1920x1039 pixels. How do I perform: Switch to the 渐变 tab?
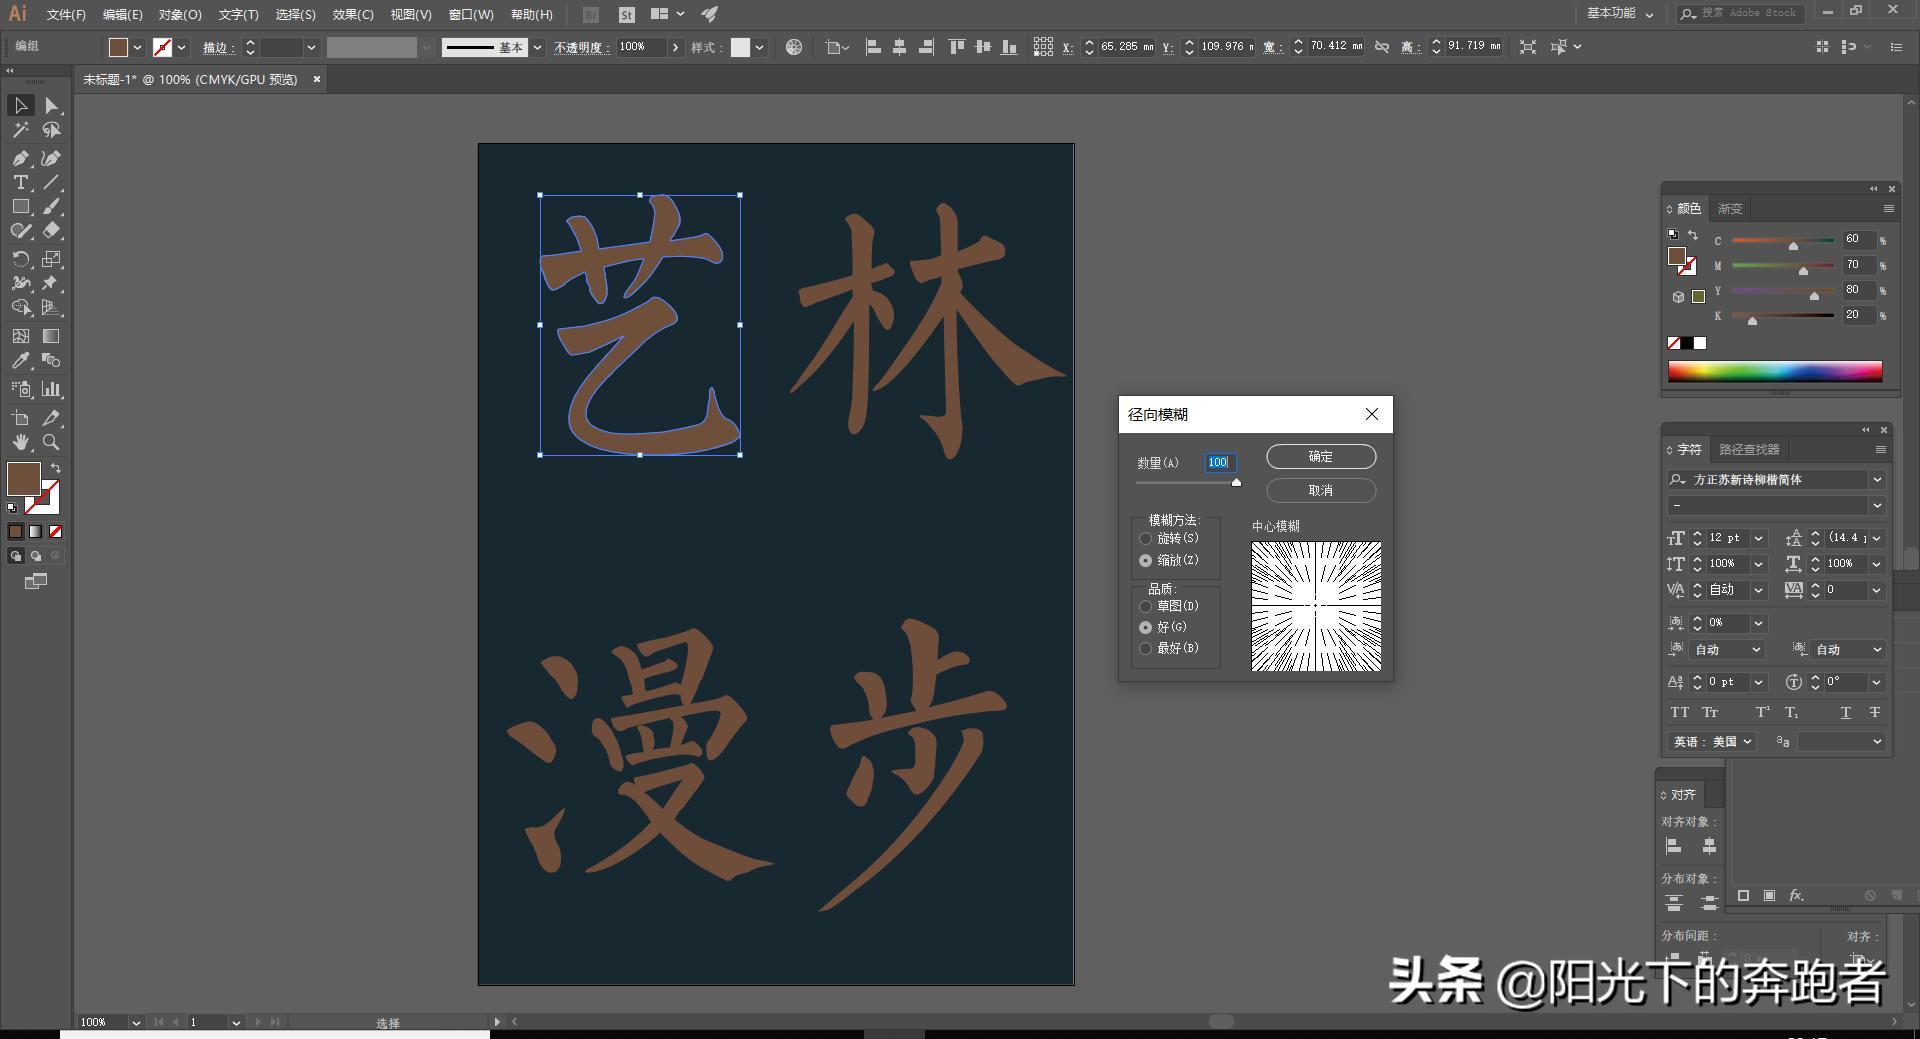tap(1731, 208)
